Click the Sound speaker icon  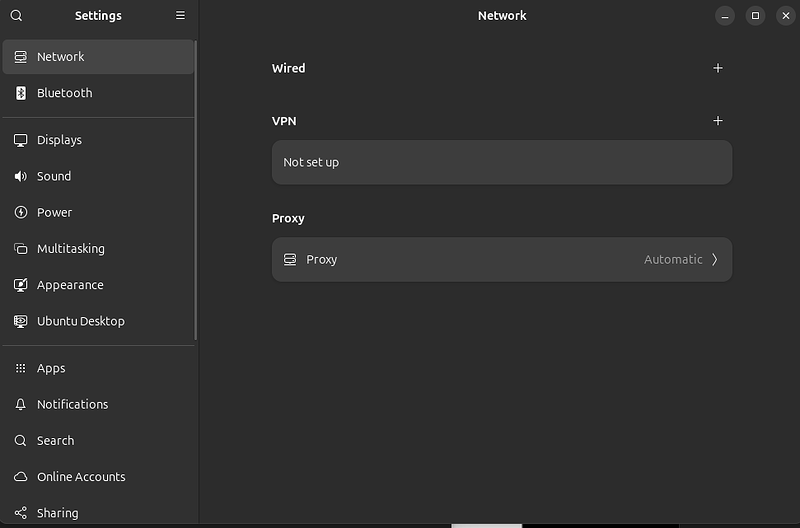[x=20, y=176]
